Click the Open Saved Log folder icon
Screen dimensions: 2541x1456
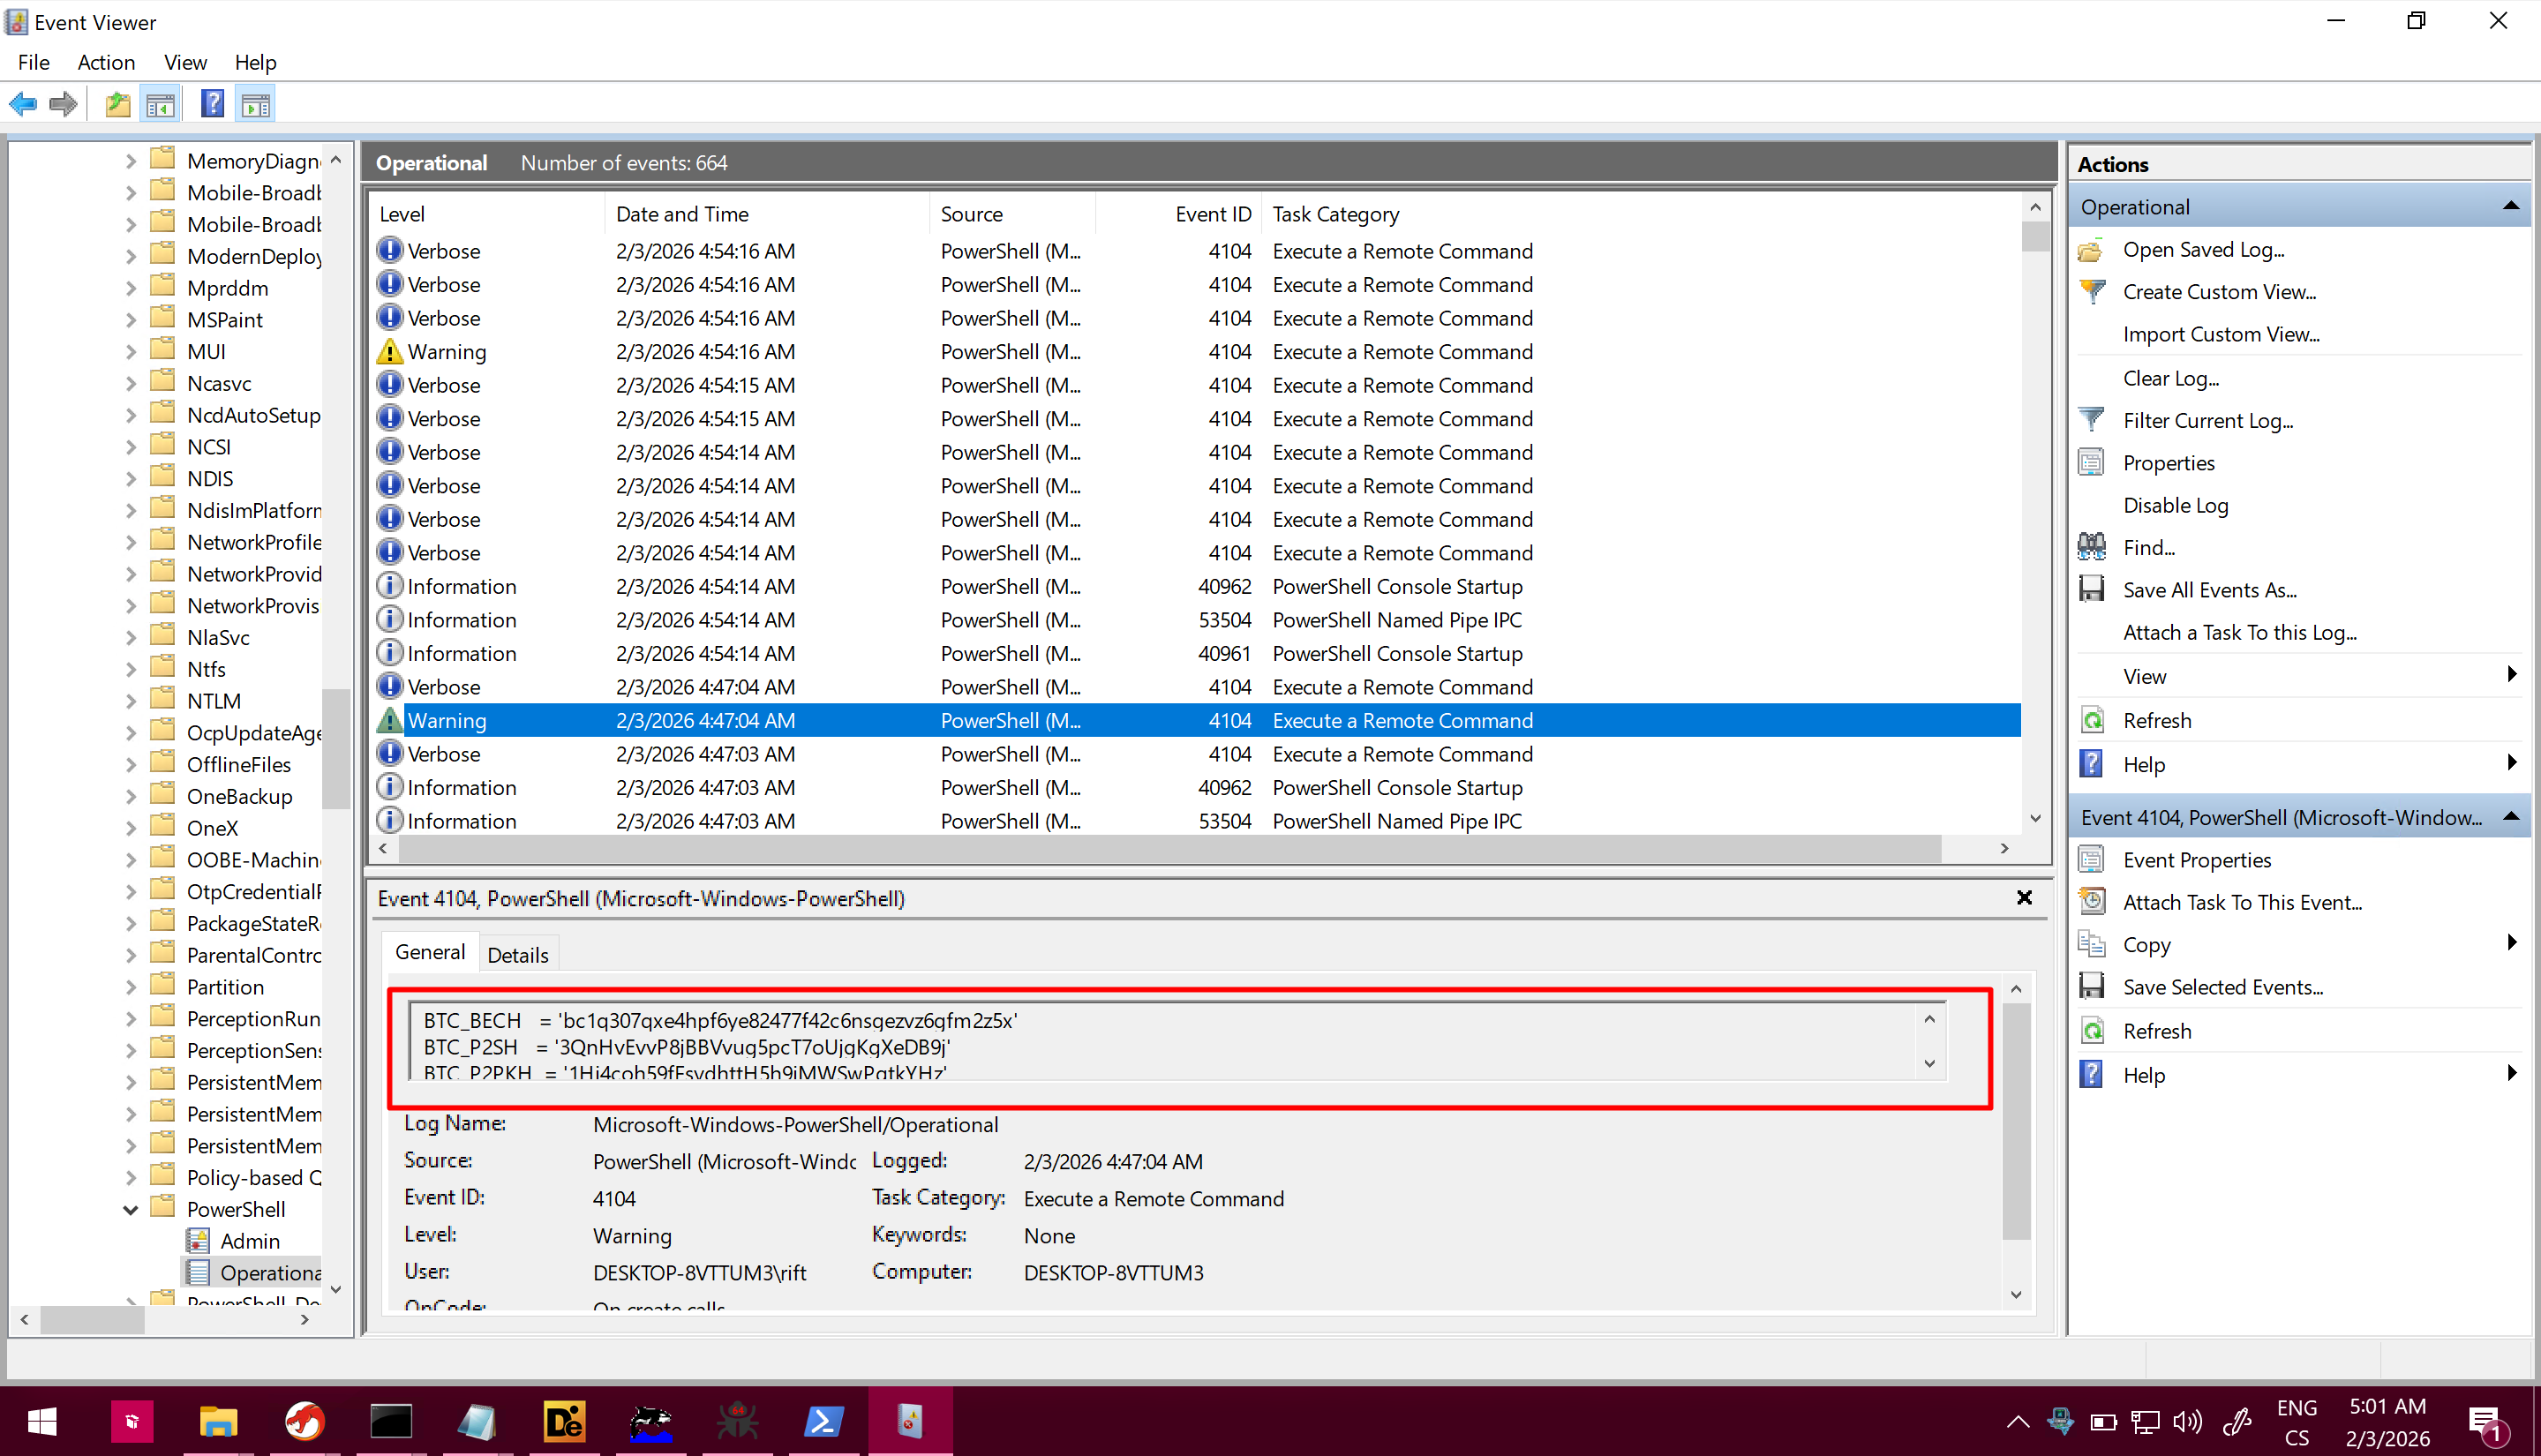coord(2091,250)
